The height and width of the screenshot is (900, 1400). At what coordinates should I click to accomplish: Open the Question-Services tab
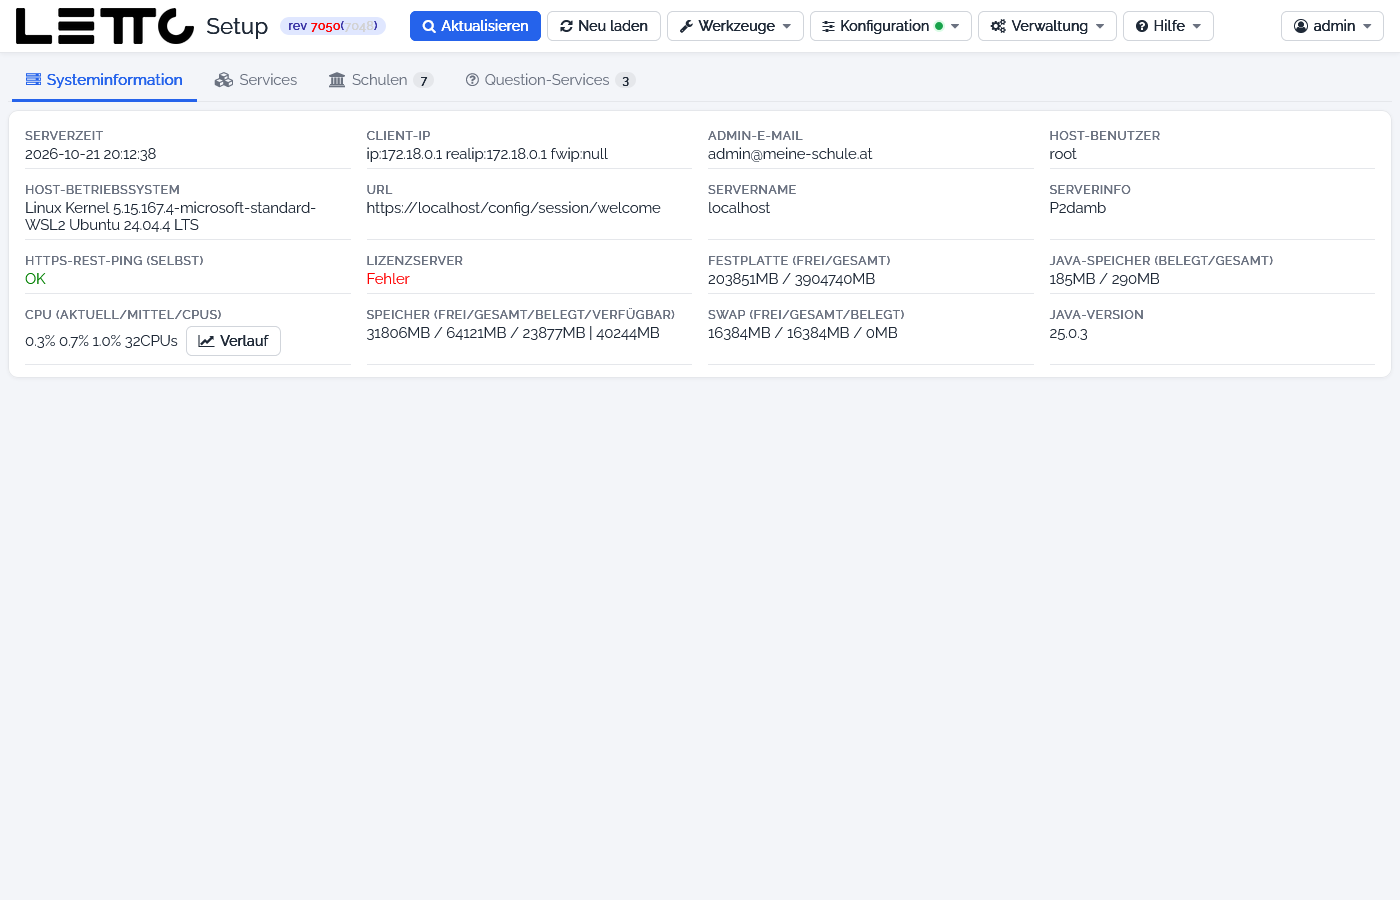pyautogui.click(x=550, y=80)
